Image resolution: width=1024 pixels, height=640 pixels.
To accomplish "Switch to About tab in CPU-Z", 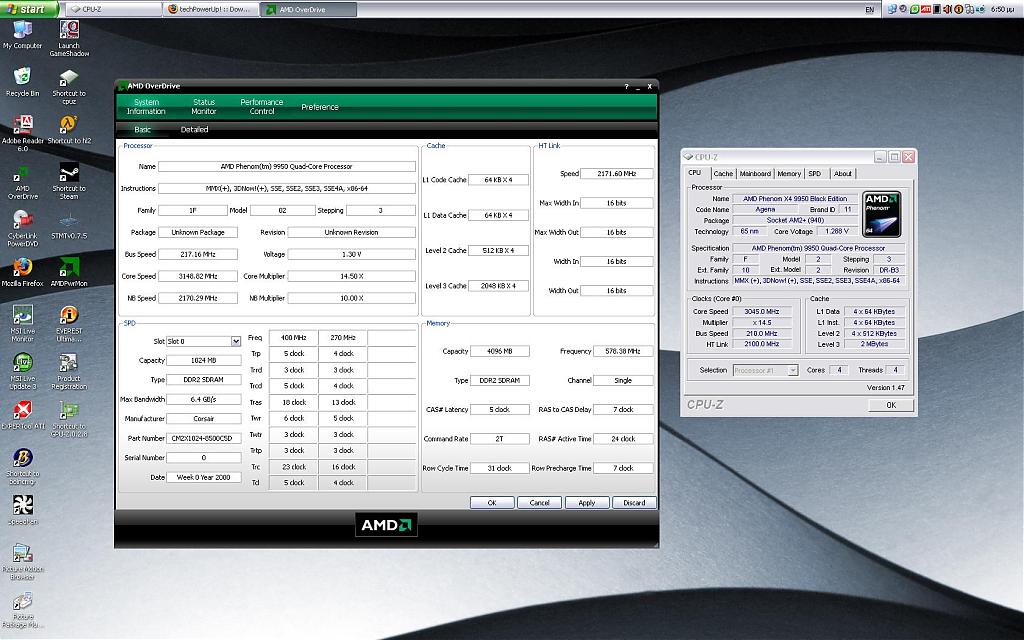I will [x=842, y=174].
